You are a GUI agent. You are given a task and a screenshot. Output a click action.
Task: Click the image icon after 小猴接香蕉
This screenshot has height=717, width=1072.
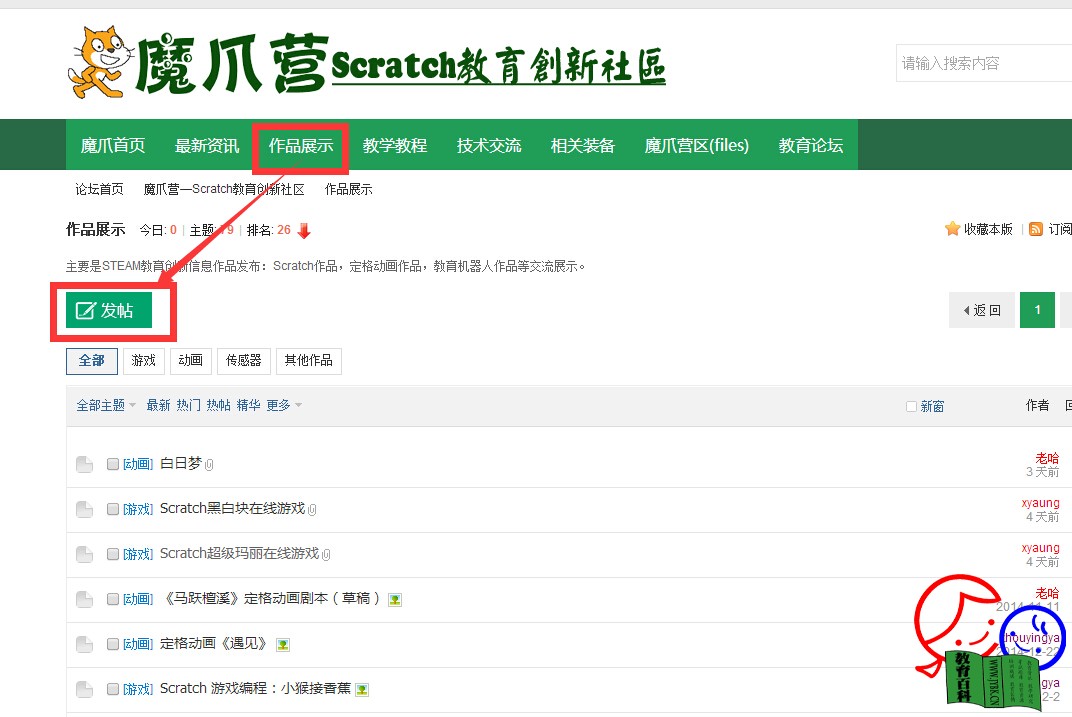coord(362,690)
